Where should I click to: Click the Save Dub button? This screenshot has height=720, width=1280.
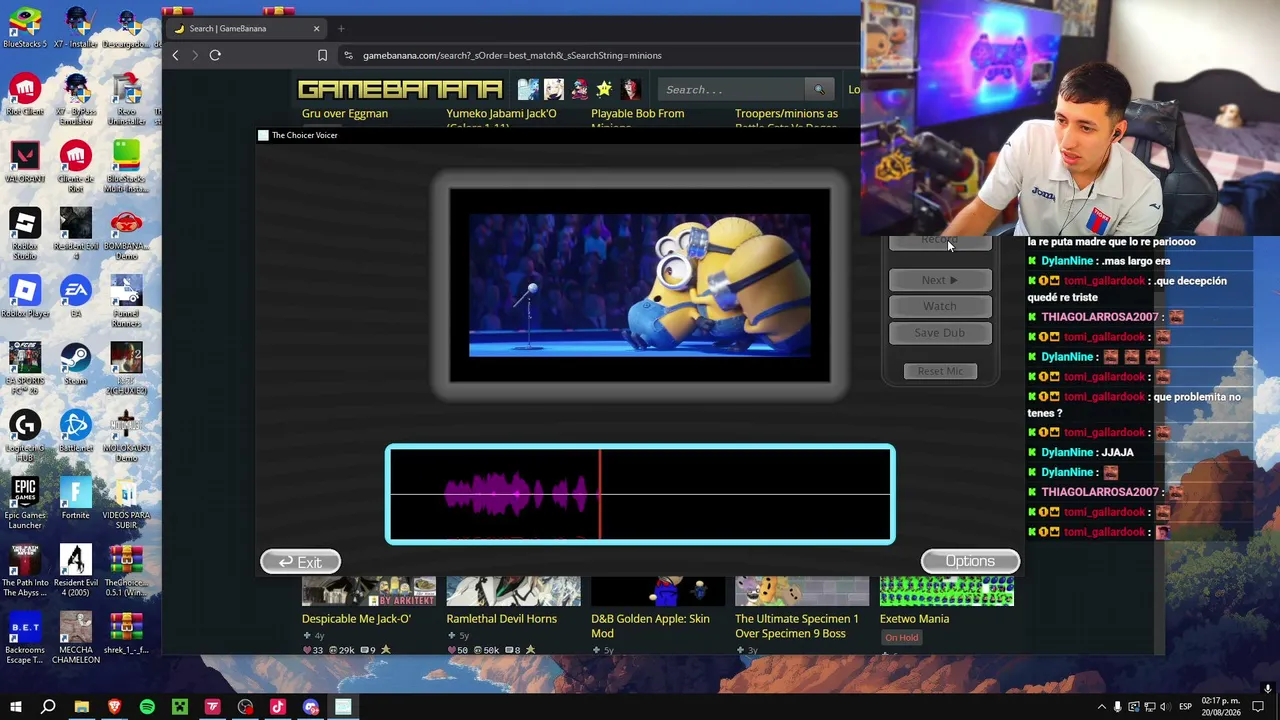pos(940,333)
